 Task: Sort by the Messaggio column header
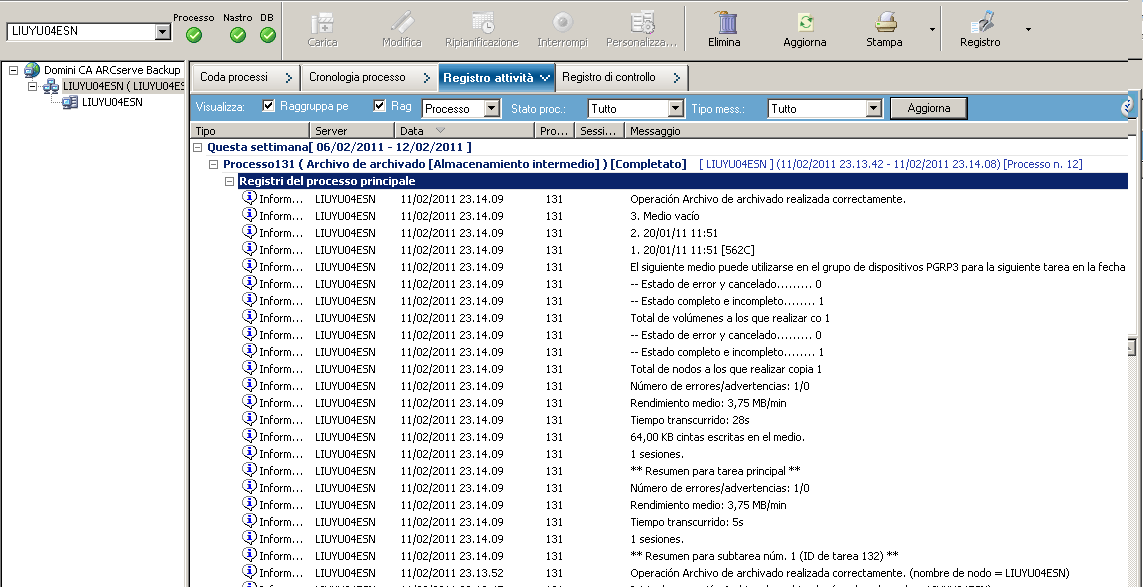click(655, 131)
